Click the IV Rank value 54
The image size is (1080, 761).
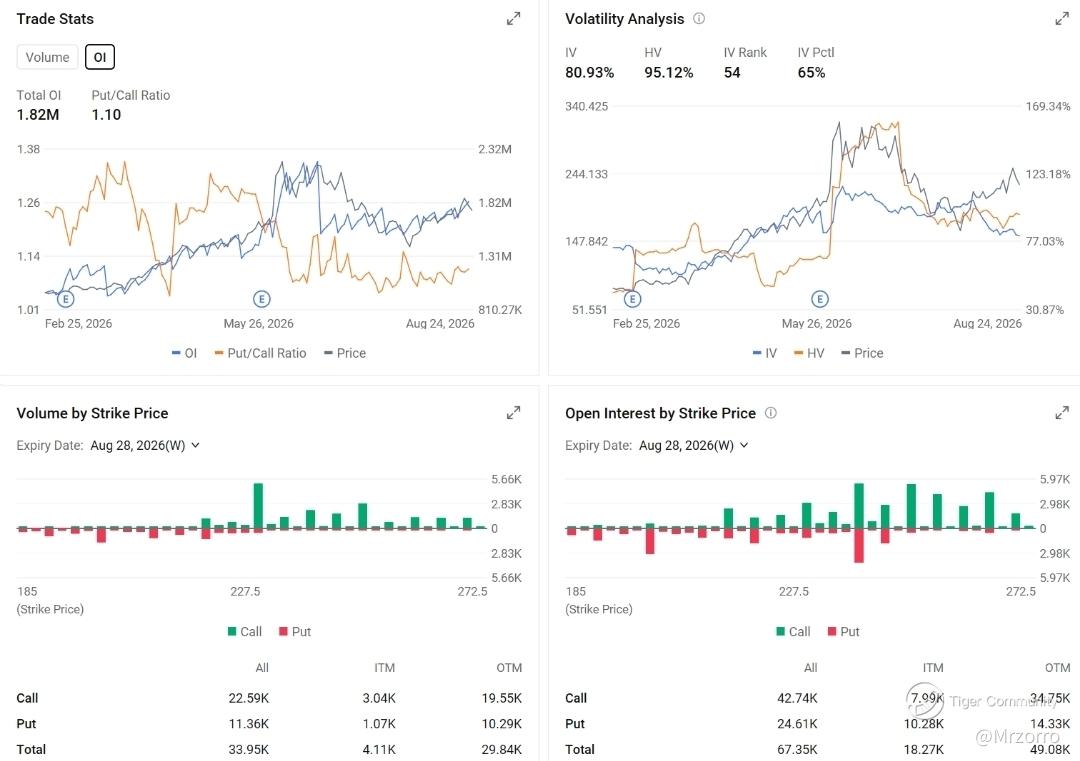(x=732, y=73)
